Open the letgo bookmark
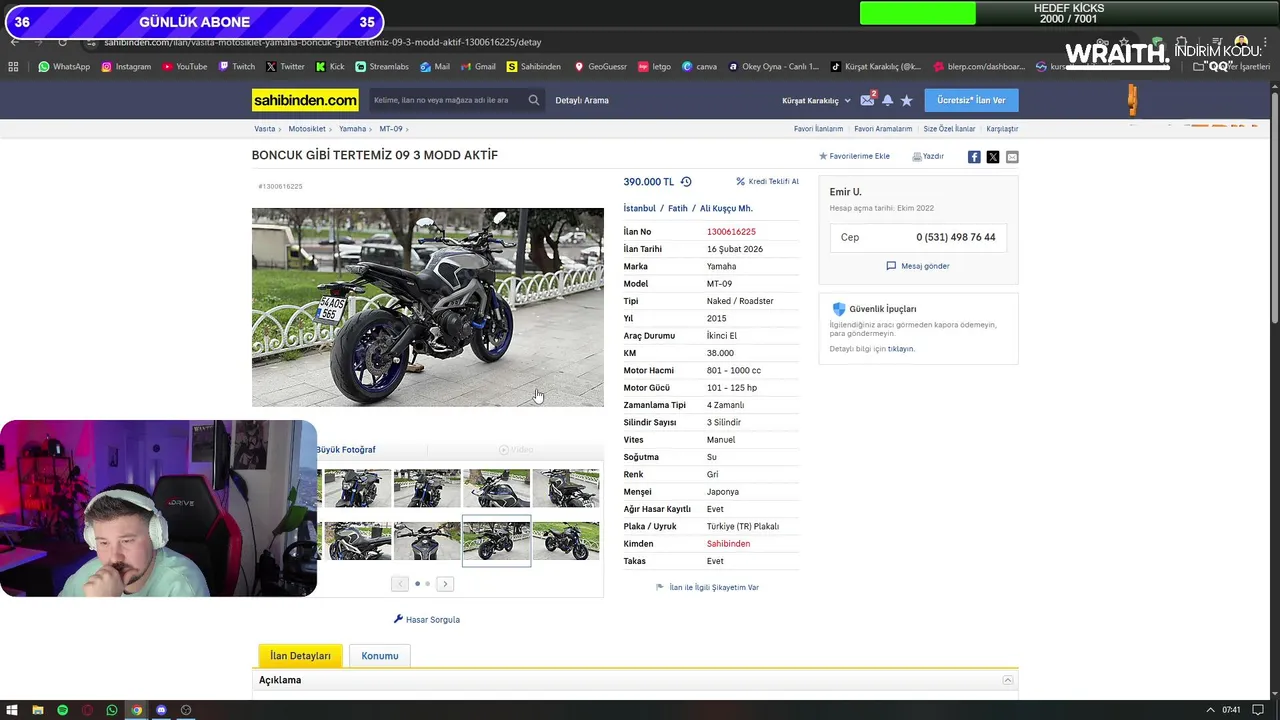This screenshot has height=720, width=1280. [x=654, y=67]
